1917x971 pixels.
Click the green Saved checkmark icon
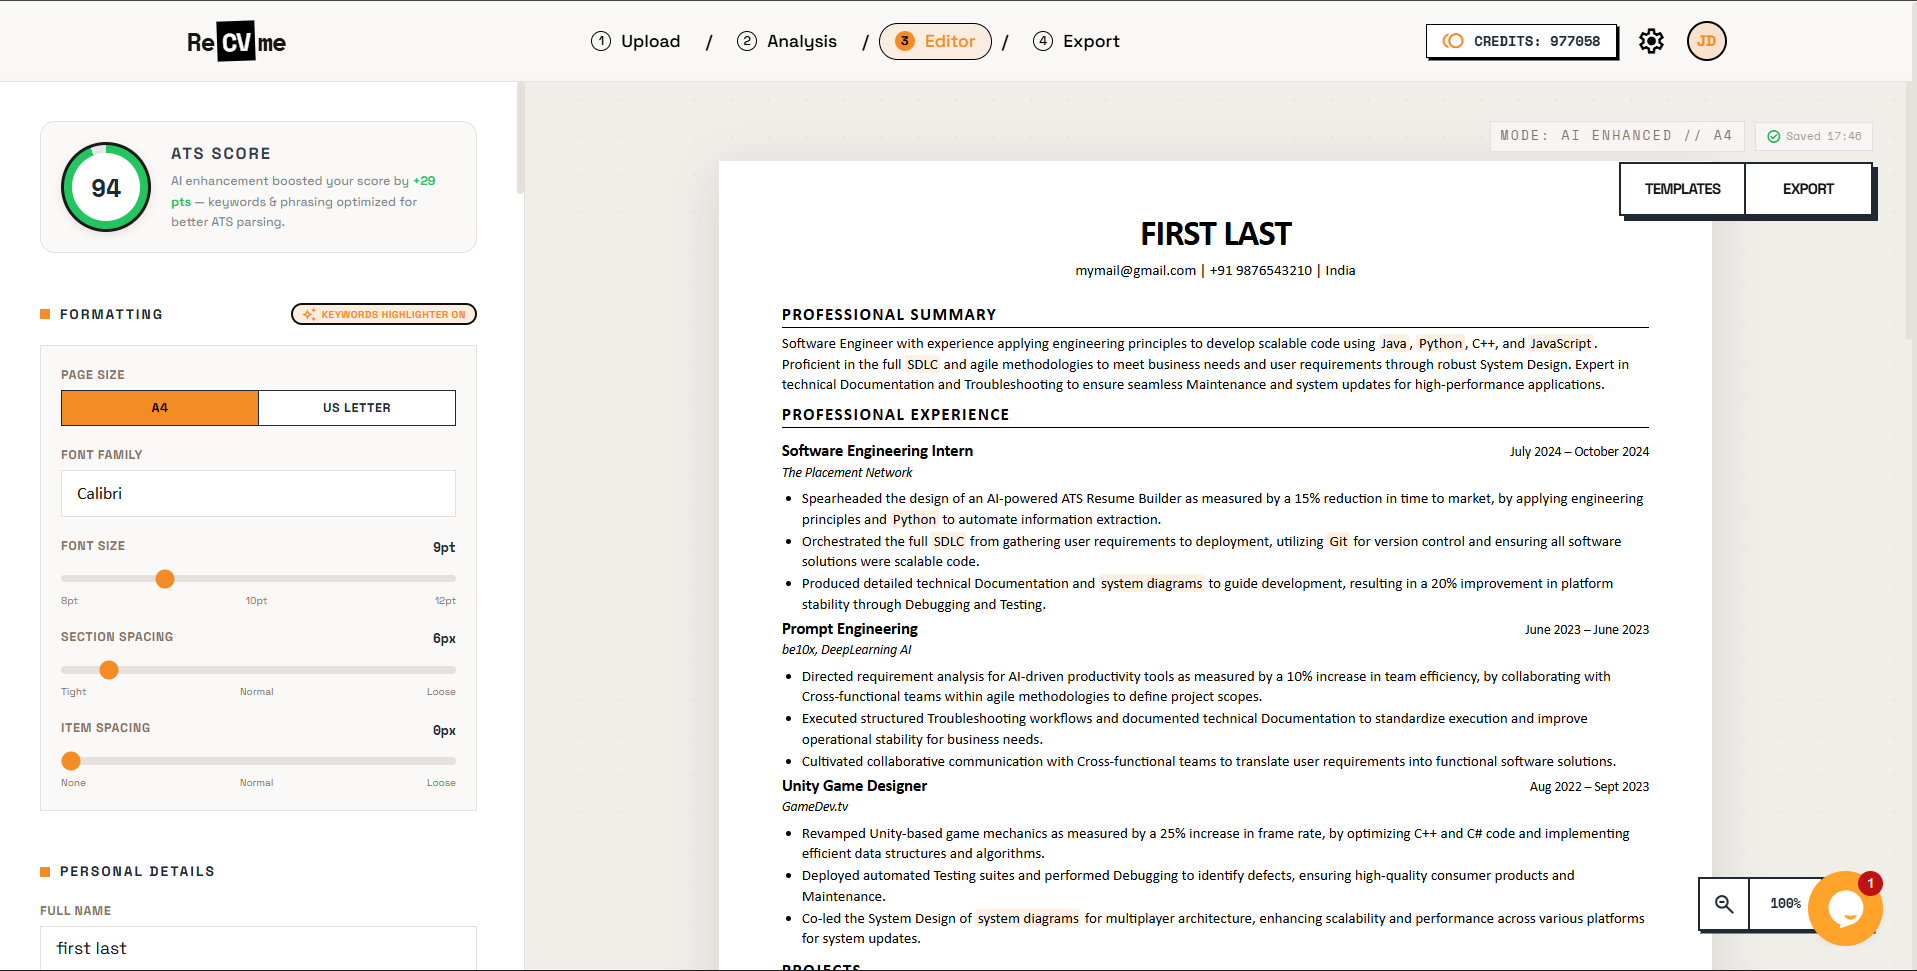pos(1773,136)
